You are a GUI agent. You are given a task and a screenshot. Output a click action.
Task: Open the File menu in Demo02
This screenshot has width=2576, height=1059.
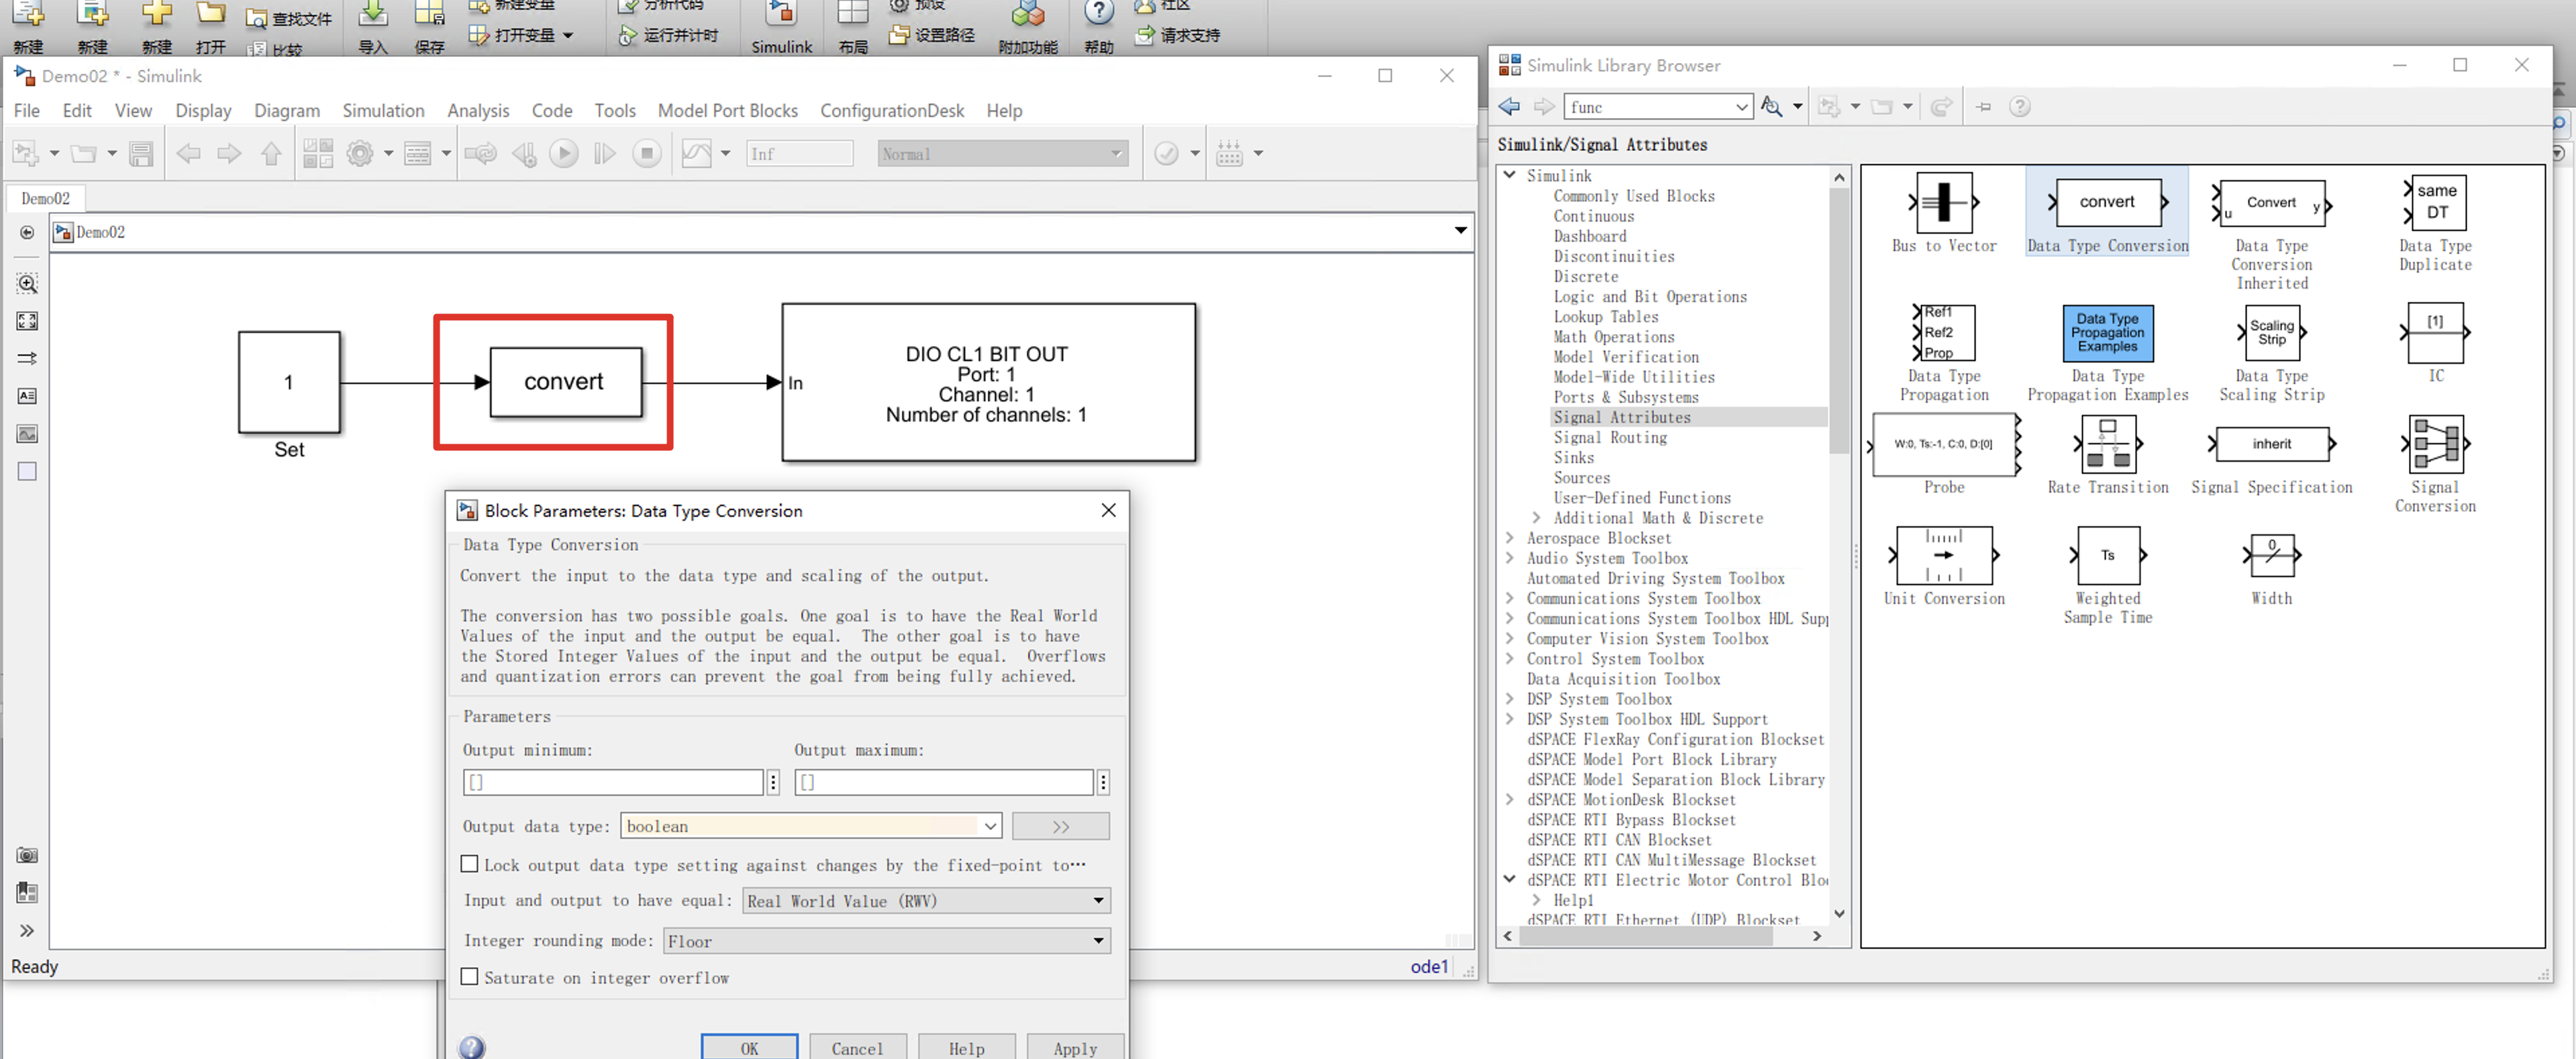27,110
